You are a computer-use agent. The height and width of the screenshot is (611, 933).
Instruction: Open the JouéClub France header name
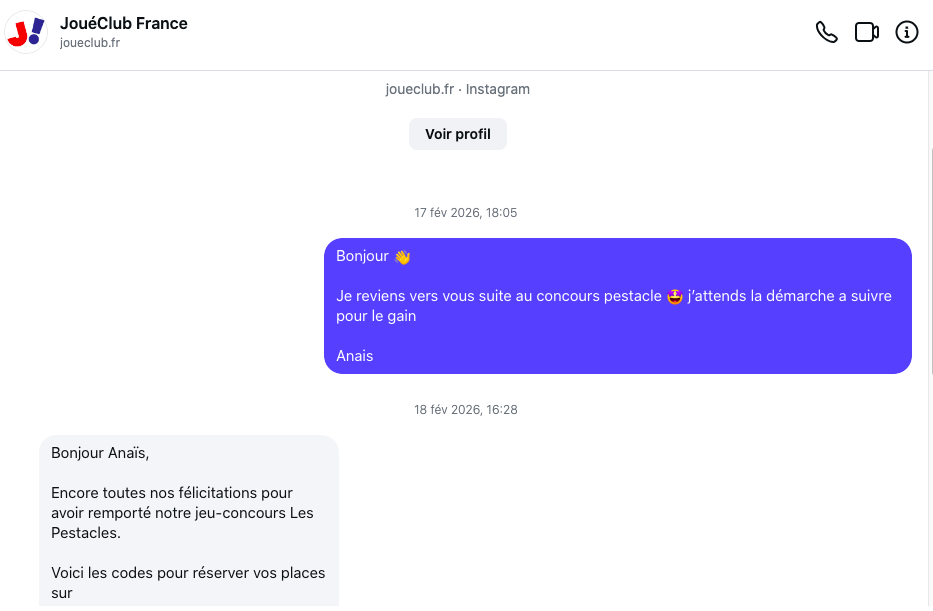click(123, 23)
